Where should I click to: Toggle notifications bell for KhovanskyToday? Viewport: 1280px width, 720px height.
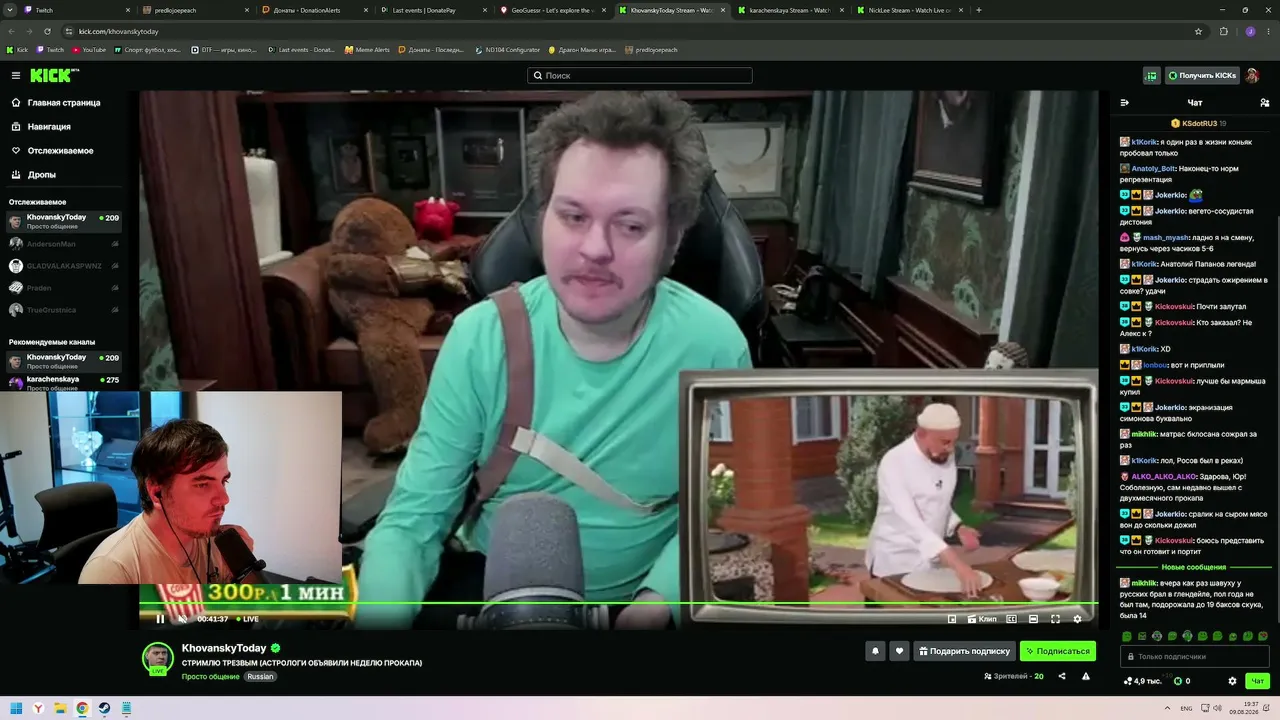coord(875,651)
